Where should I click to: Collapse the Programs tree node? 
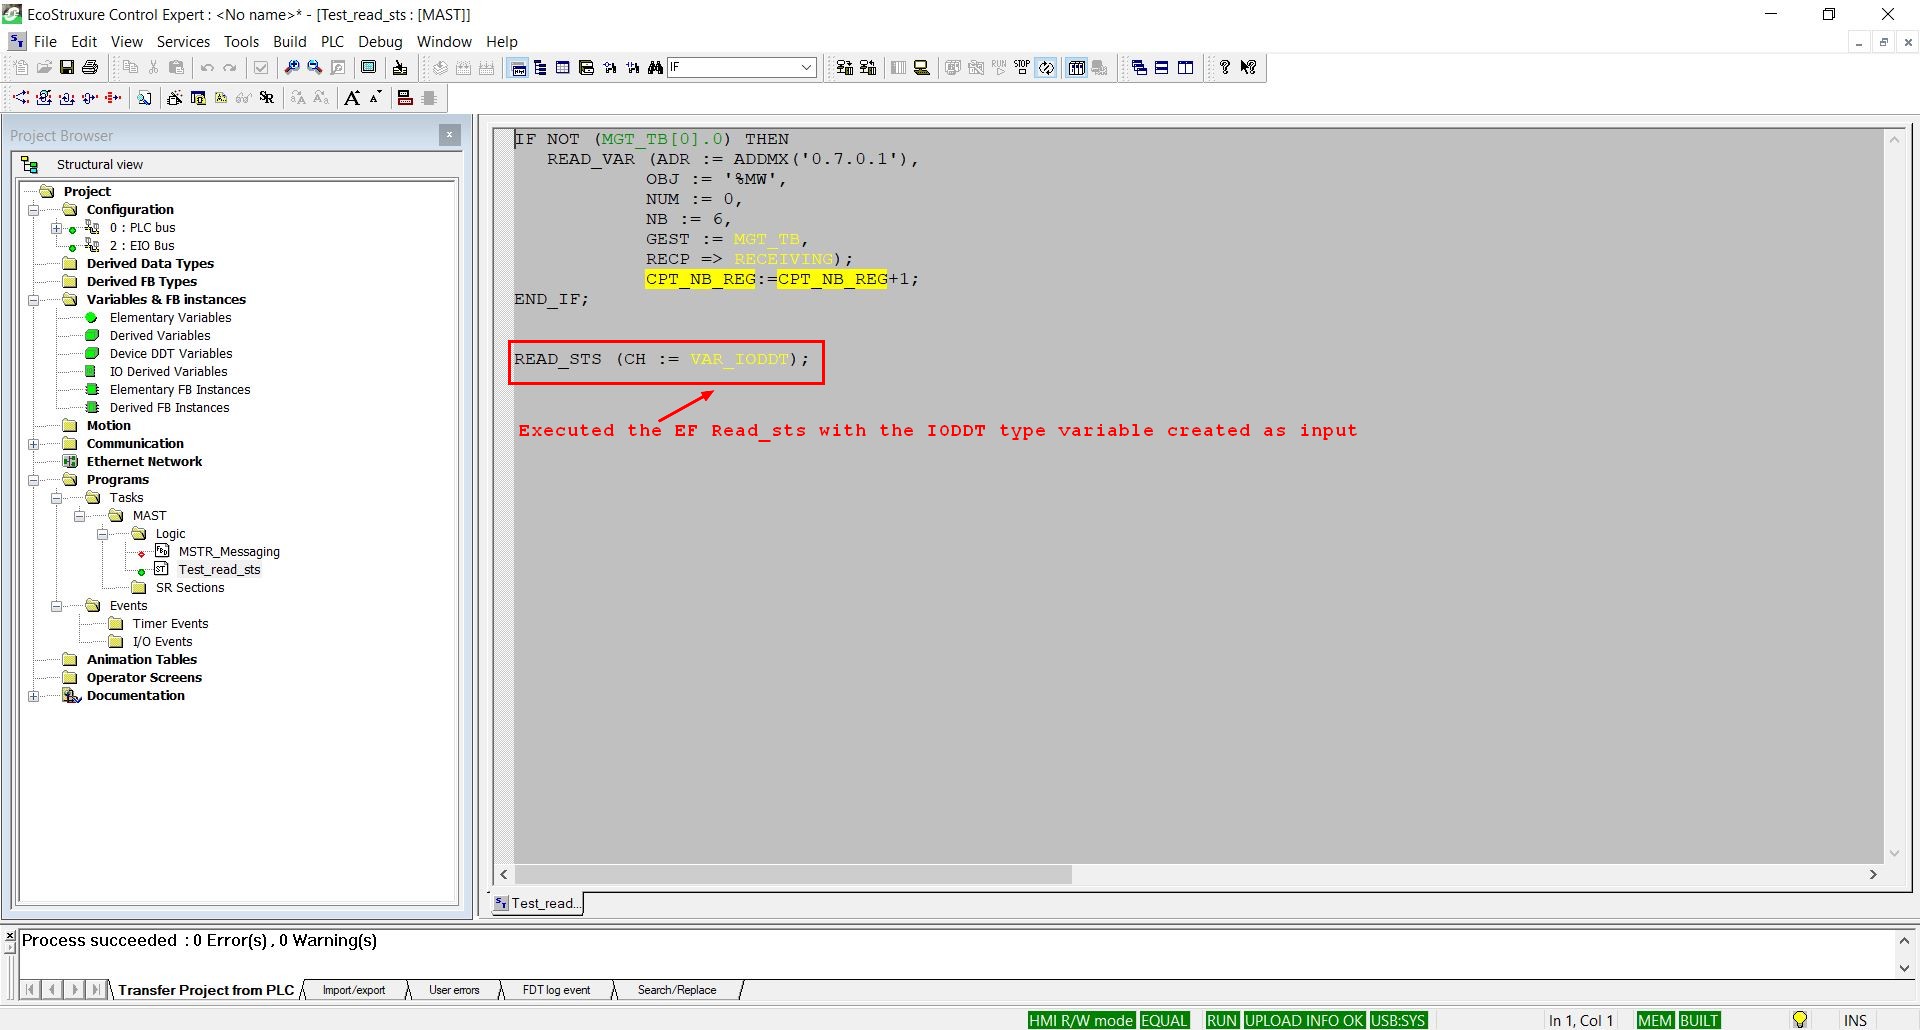click(x=33, y=480)
